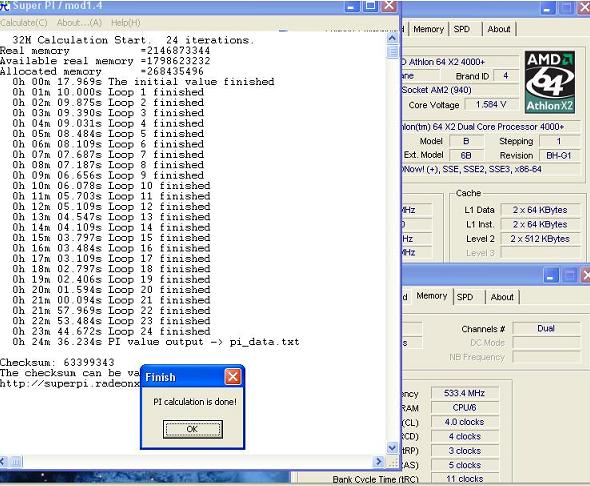Click the vertical scrollbar thumb in Super PI
Screen dimensions: 590x486
coord(392,51)
